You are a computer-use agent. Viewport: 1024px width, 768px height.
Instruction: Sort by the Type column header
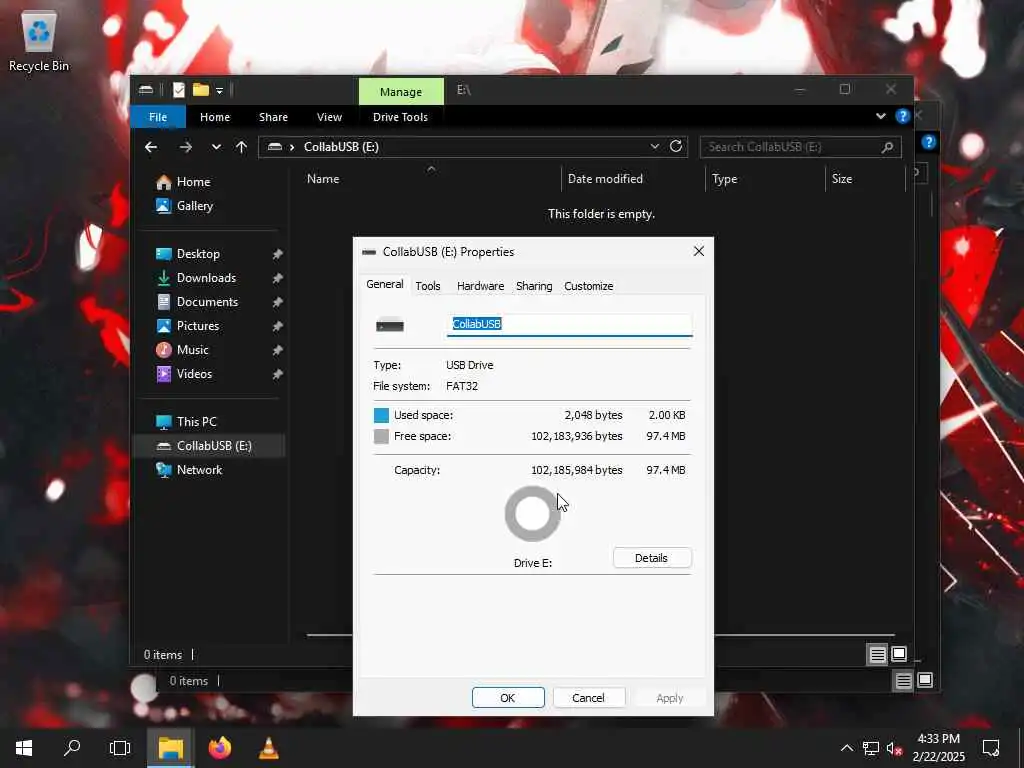point(725,179)
